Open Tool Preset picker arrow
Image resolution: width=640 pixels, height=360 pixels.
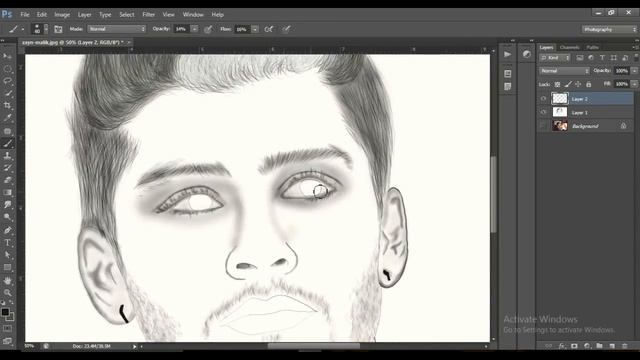[x=22, y=29]
